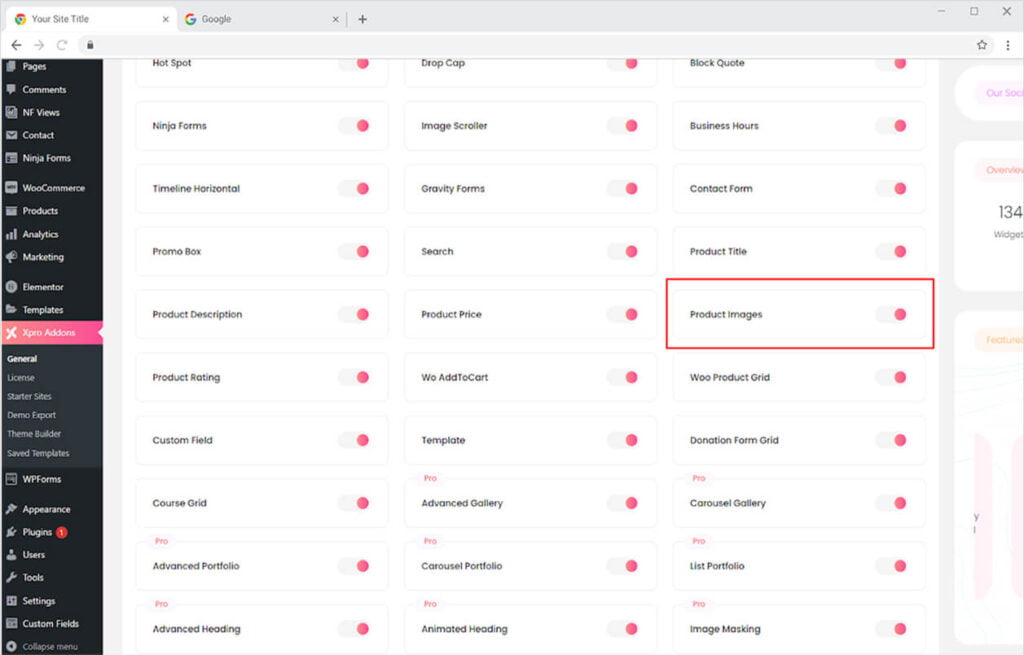Viewport: 1024px width, 655px height.
Task: Open the Starter Sites submenu link
Action: click(29, 396)
